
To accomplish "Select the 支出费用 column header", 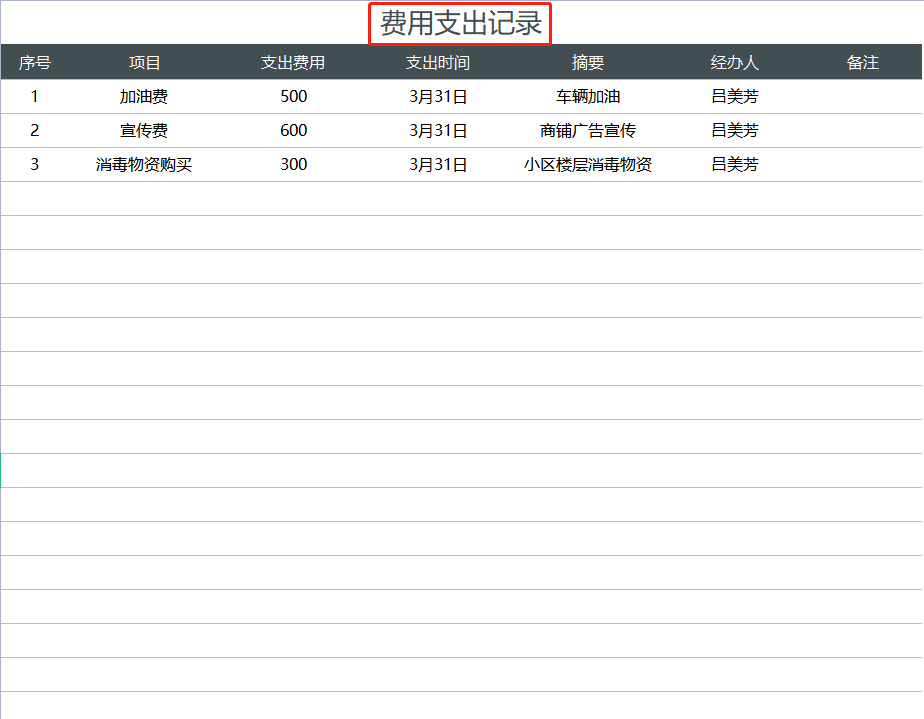I will coord(290,61).
